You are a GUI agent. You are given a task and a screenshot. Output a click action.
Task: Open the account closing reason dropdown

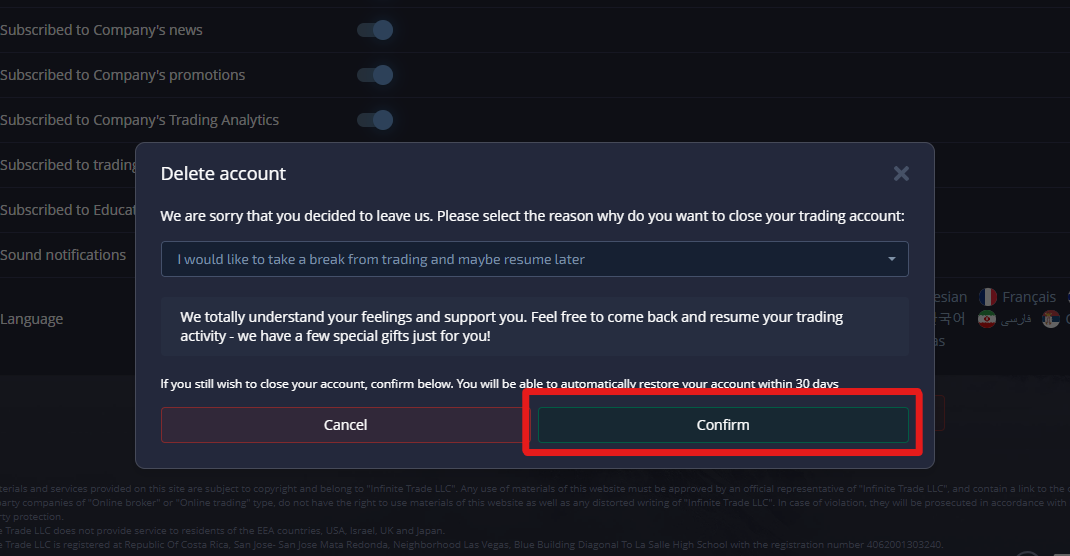534,259
